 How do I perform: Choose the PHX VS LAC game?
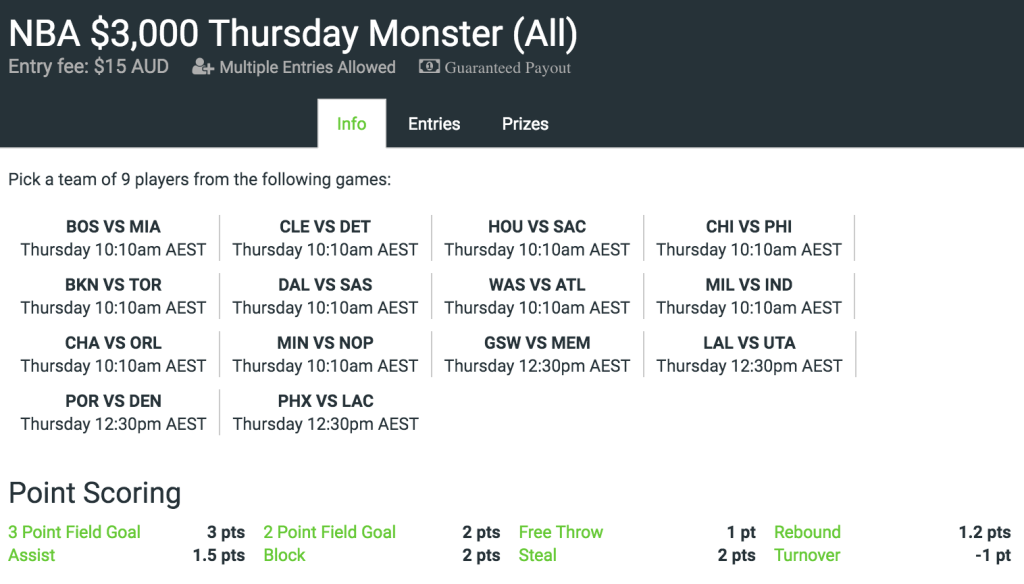325,412
